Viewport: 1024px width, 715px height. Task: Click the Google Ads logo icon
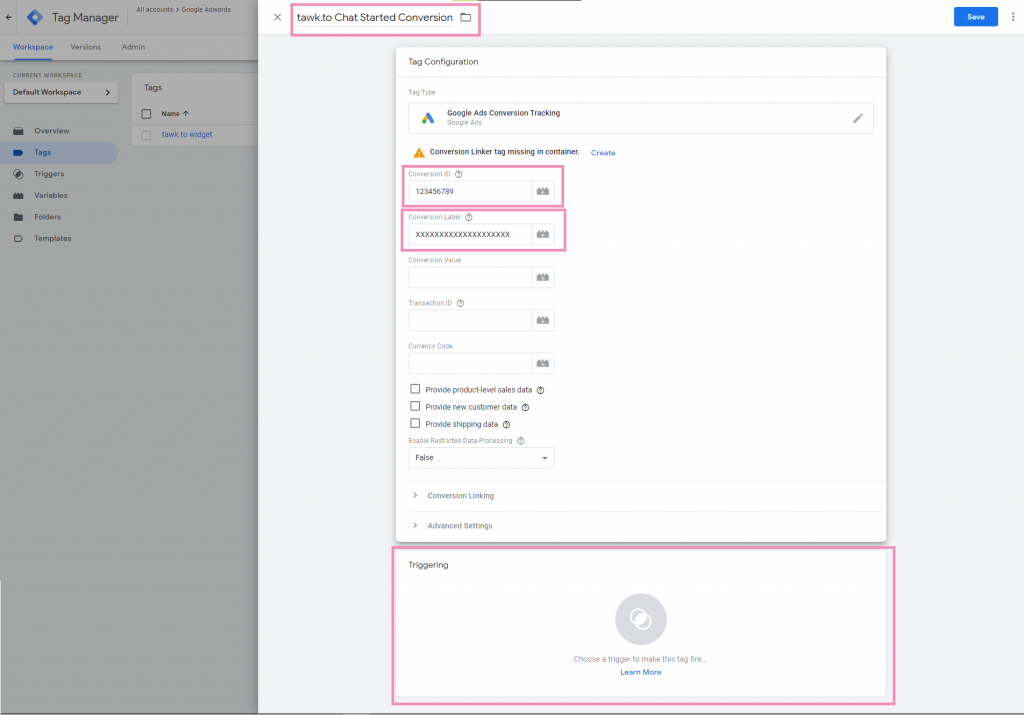pyautogui.click(x=428, y=118)
